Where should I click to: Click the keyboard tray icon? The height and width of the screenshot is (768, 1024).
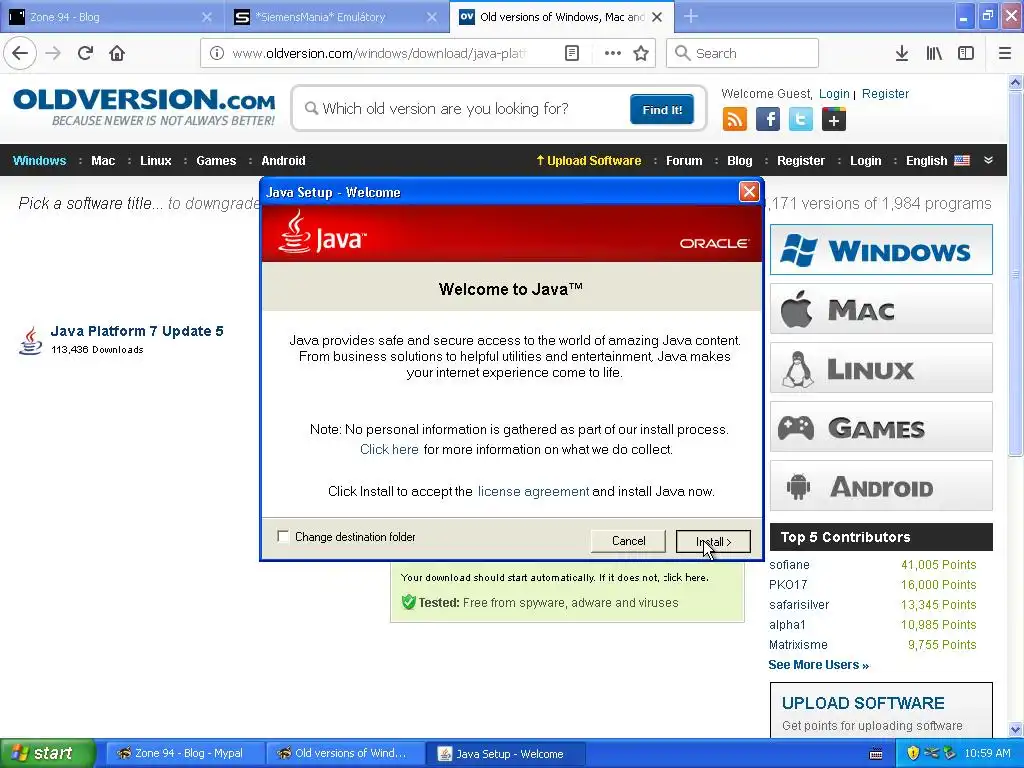(x=876, y=754)
